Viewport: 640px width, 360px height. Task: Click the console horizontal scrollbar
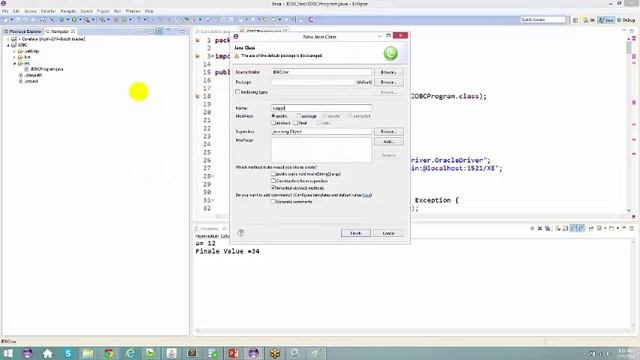pos(412,331)
